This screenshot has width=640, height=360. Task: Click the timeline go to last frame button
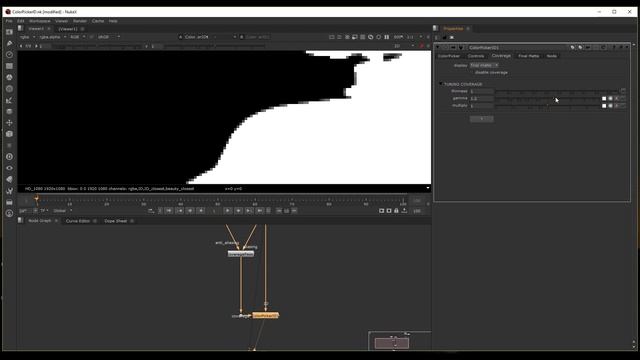pos(260,211)
